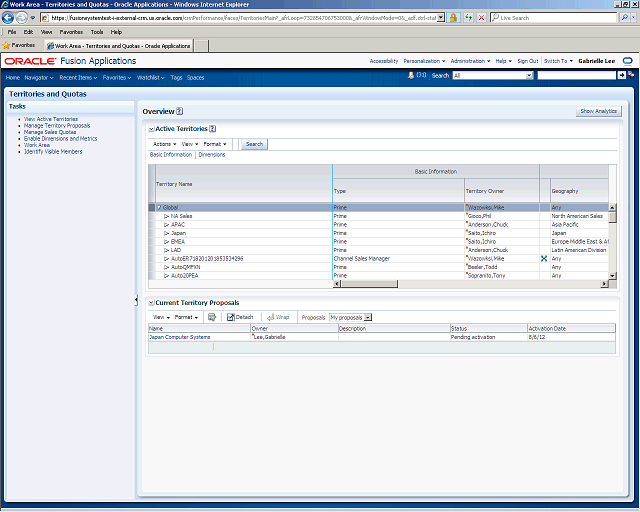
Task: Click the Active Territories help question icon
Action: point(212,129)
